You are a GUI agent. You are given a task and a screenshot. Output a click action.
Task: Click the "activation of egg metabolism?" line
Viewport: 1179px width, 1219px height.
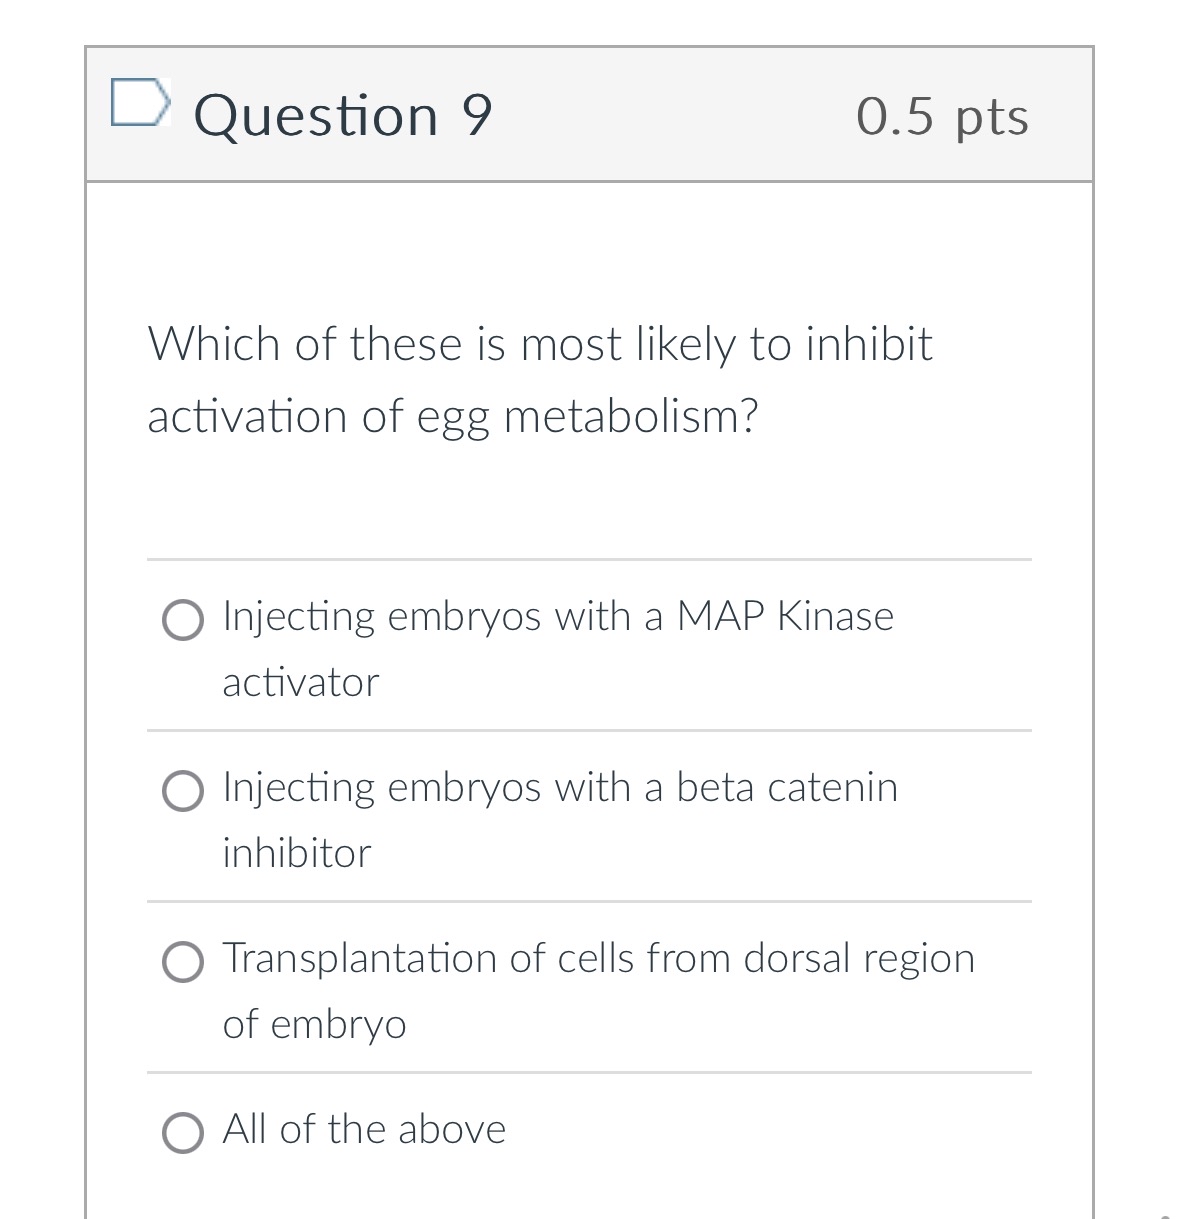coord(452,416)
